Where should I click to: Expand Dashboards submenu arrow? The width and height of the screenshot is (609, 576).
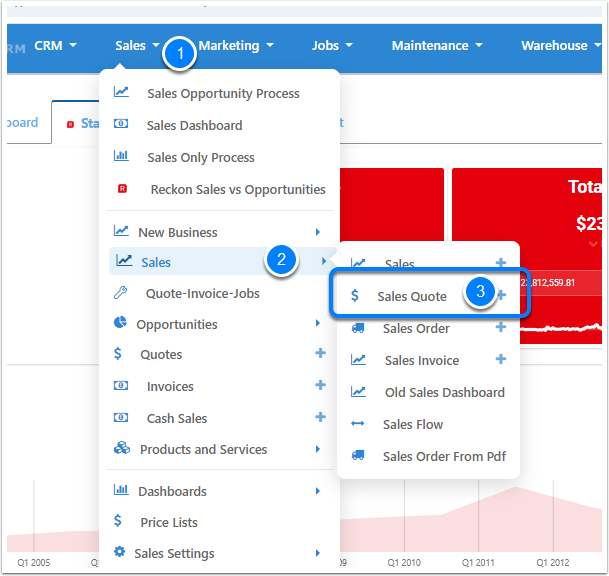[x=318, y=491]
